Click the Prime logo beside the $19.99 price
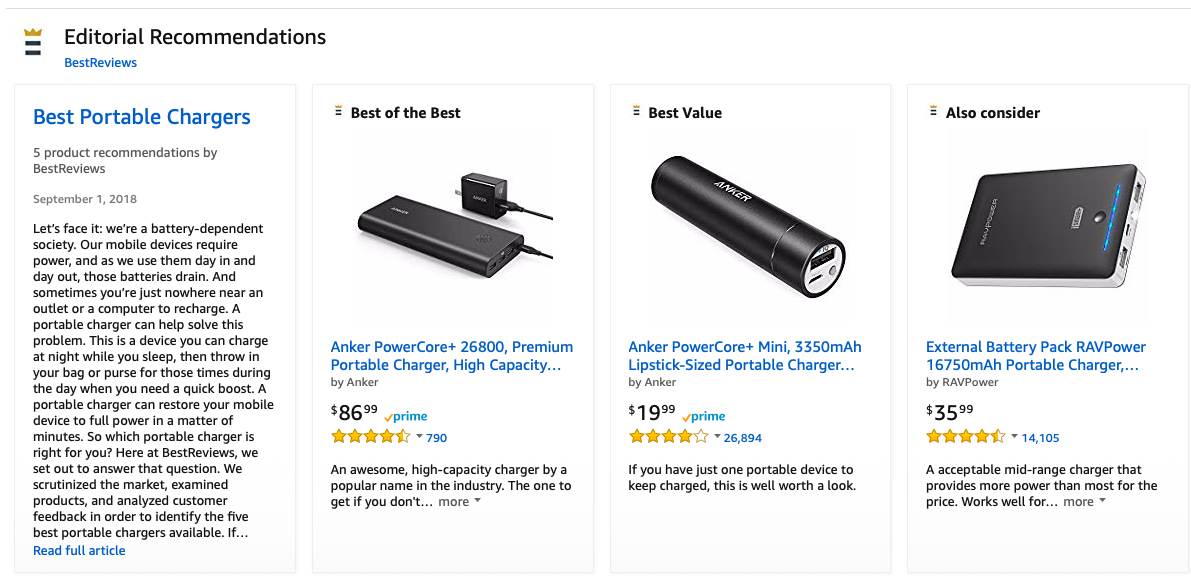This screenshot has height=579, width=1191. point(704,416)
